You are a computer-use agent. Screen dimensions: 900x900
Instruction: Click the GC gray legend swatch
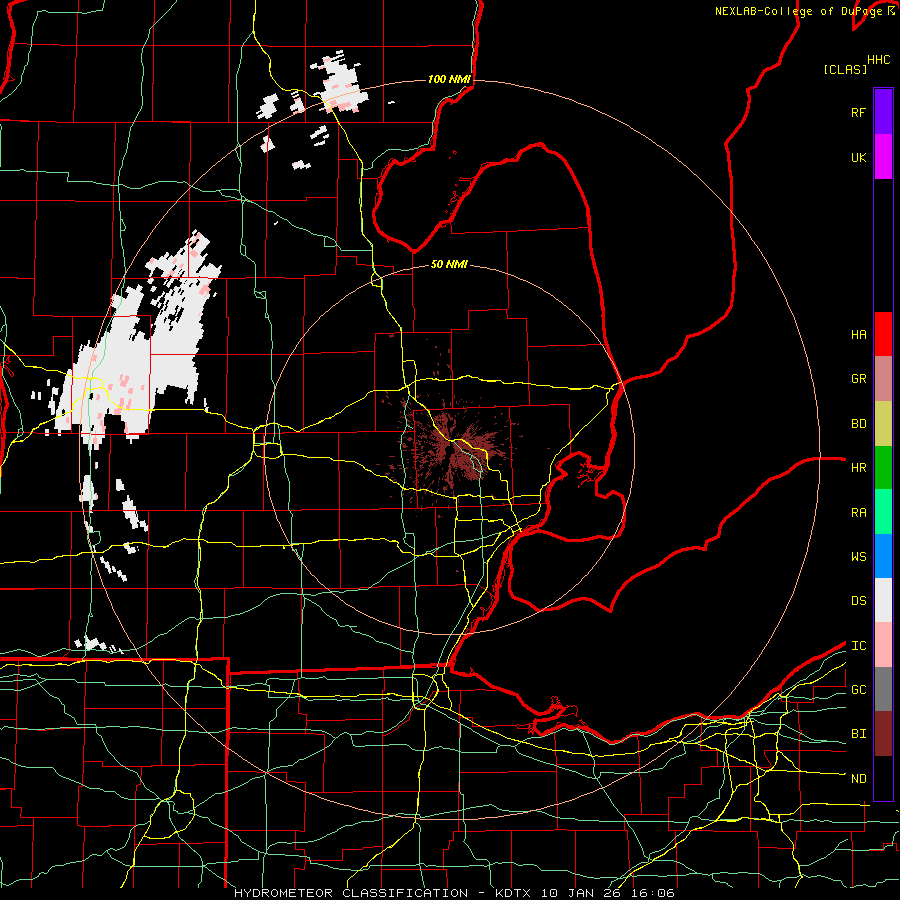[x=883, y=689]
